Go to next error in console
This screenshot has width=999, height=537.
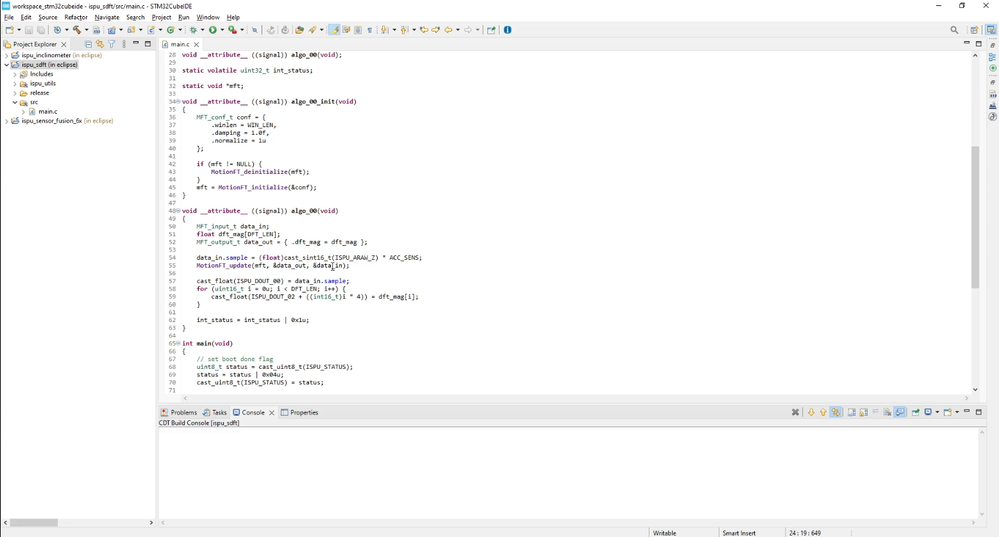point(811,412)
